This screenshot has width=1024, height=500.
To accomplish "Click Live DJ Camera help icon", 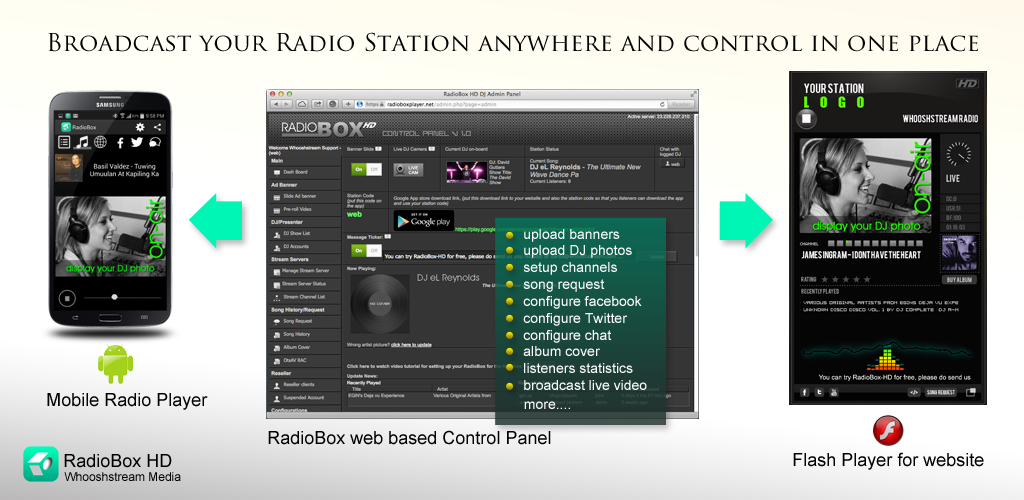I will coord(433,149).
